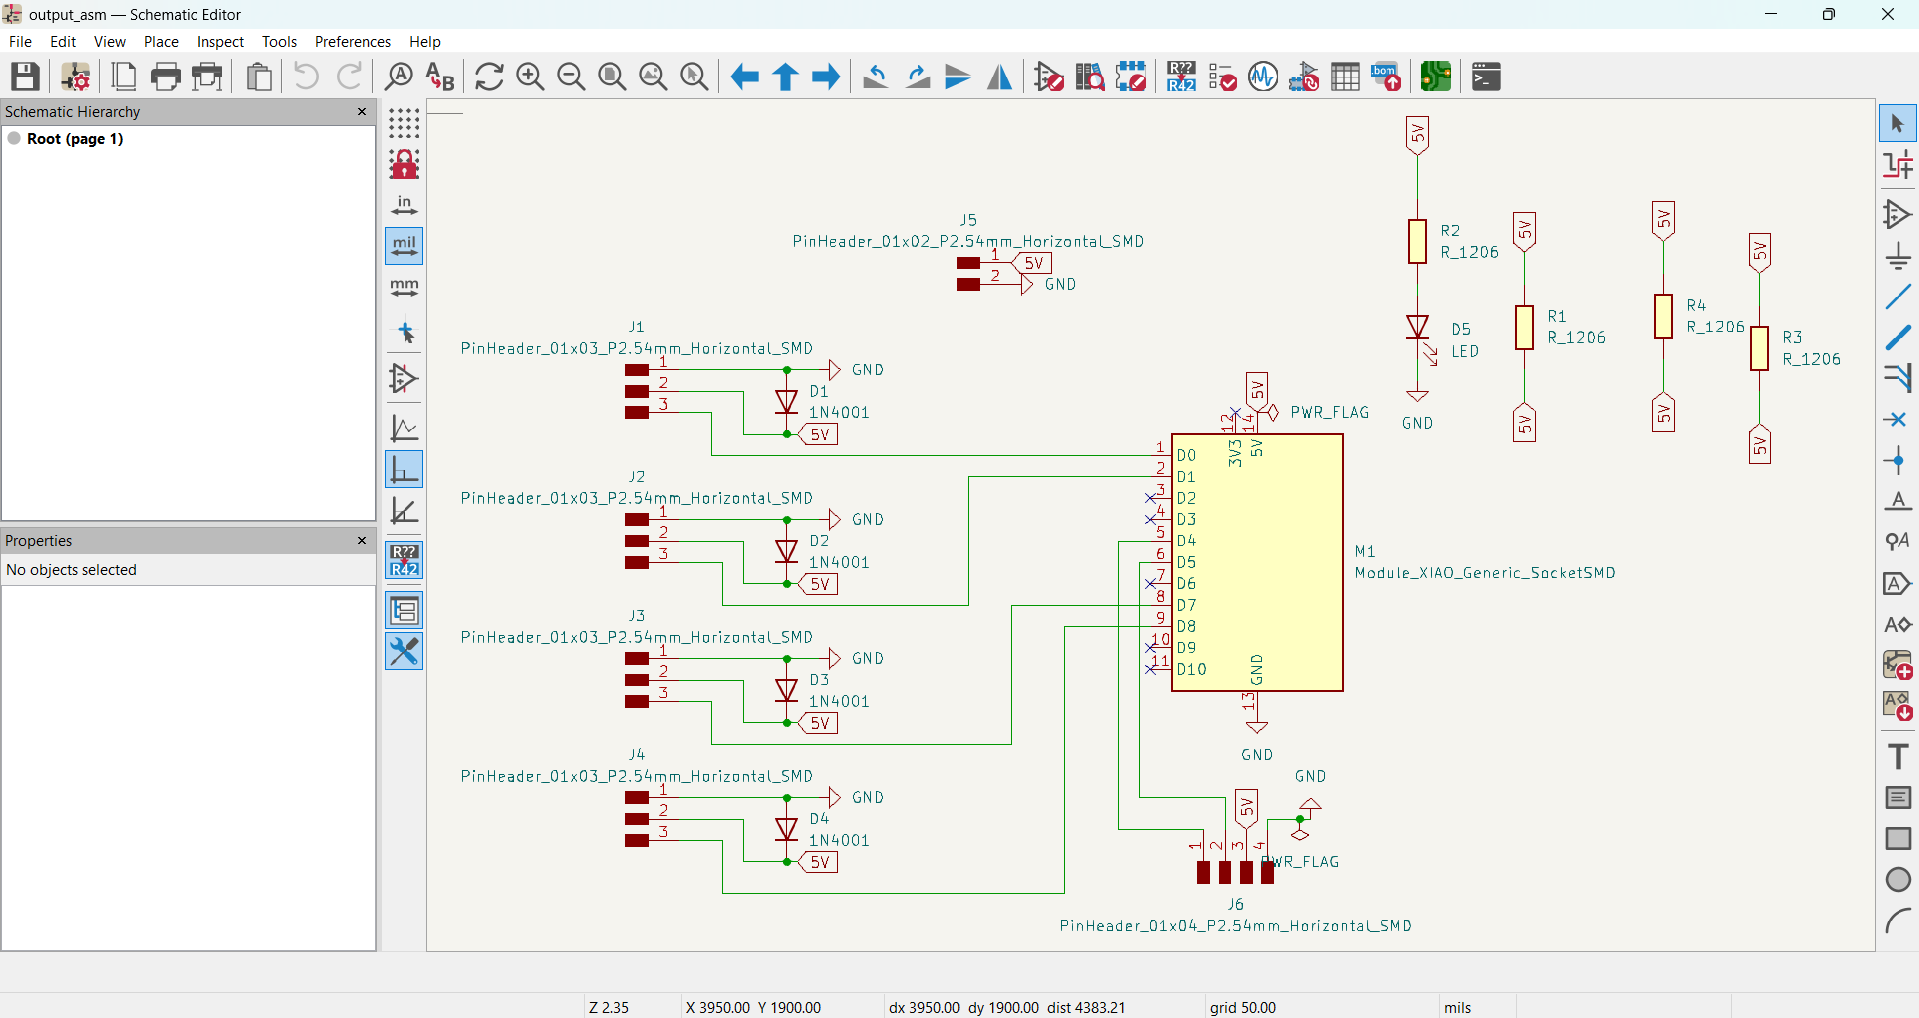Image resolution: width=1919 pixels, height=1018 pixels.
Task: Activate the selection arrow tool
Action: click(x=1897, y=124)
